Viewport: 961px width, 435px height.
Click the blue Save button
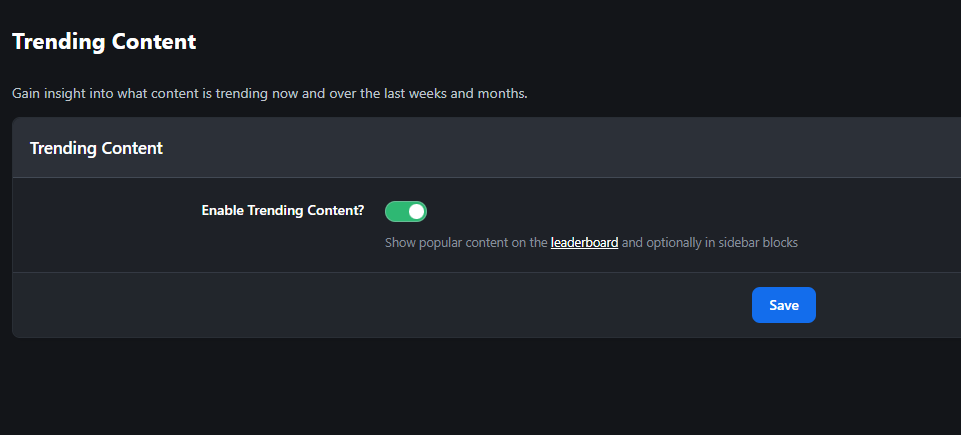pyautogui.click(x=783, y=305)
